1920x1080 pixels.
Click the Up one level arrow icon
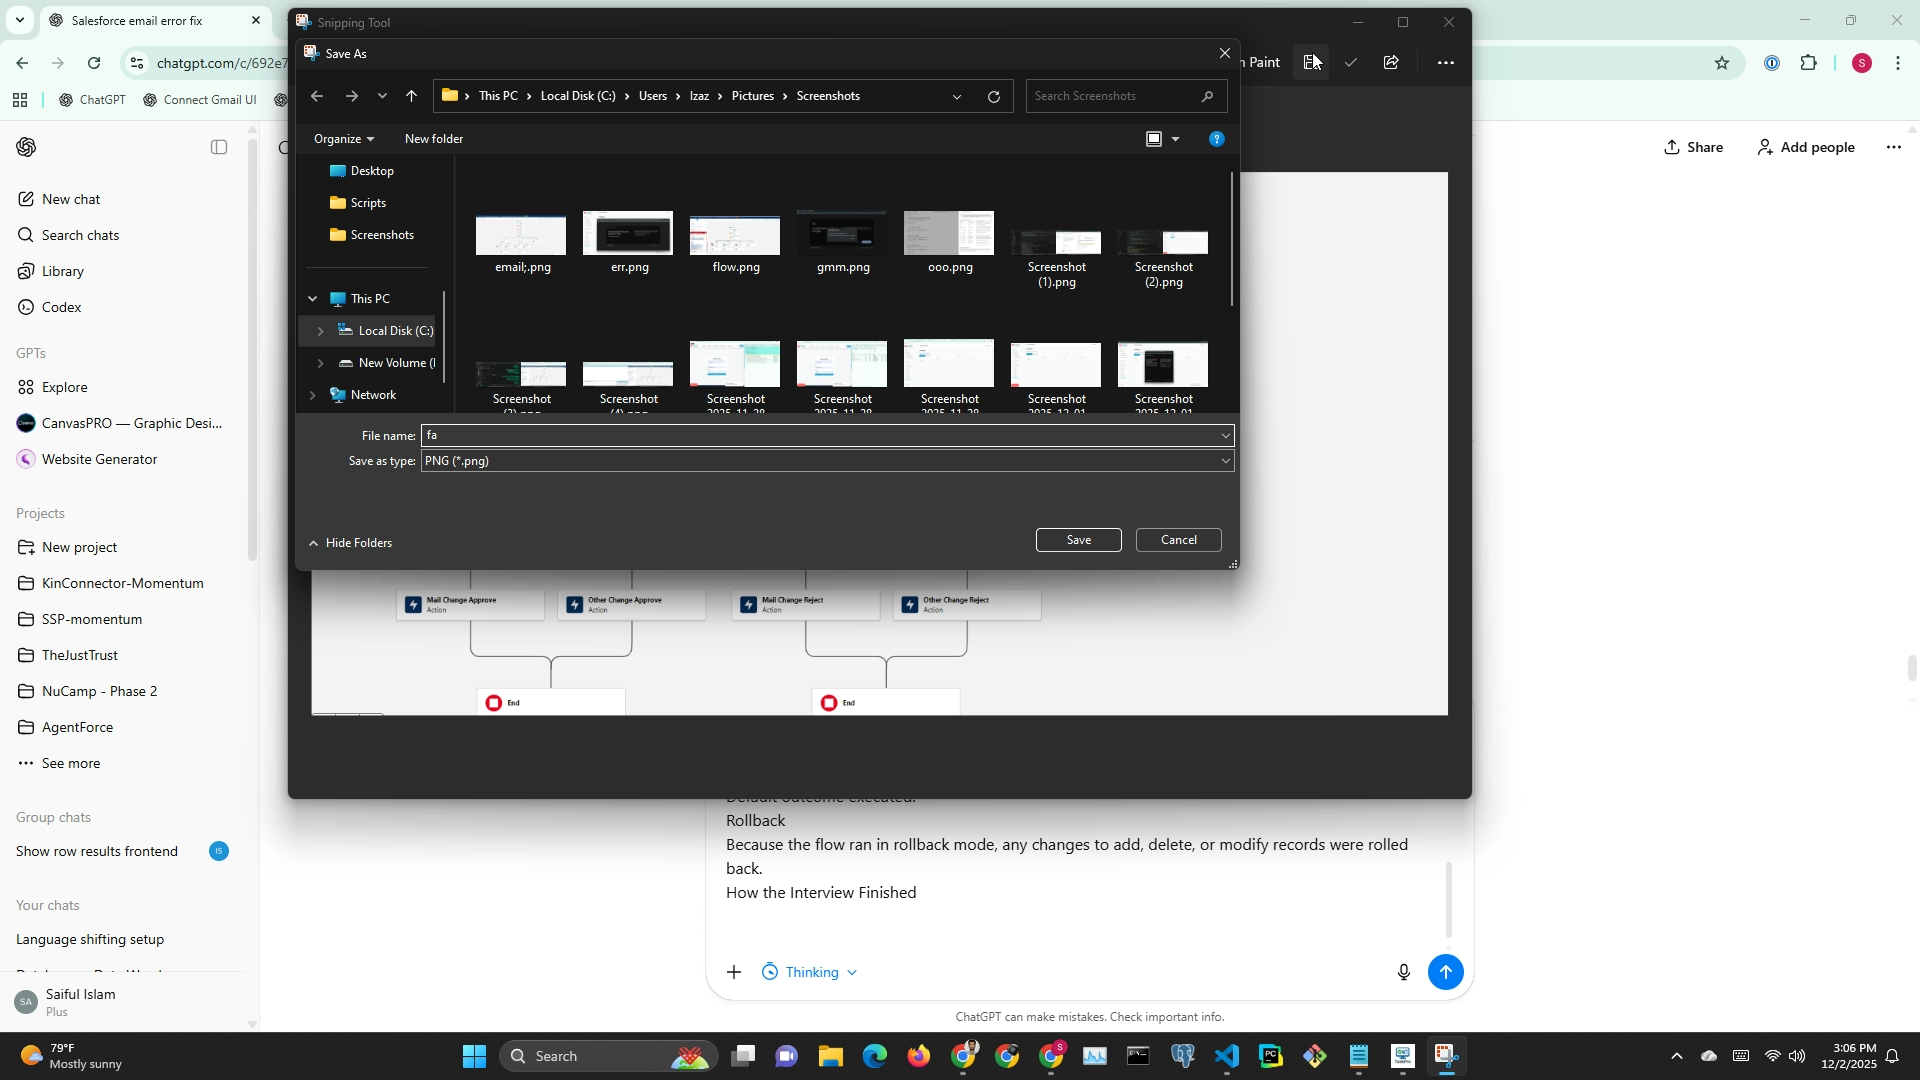(411, 96)
